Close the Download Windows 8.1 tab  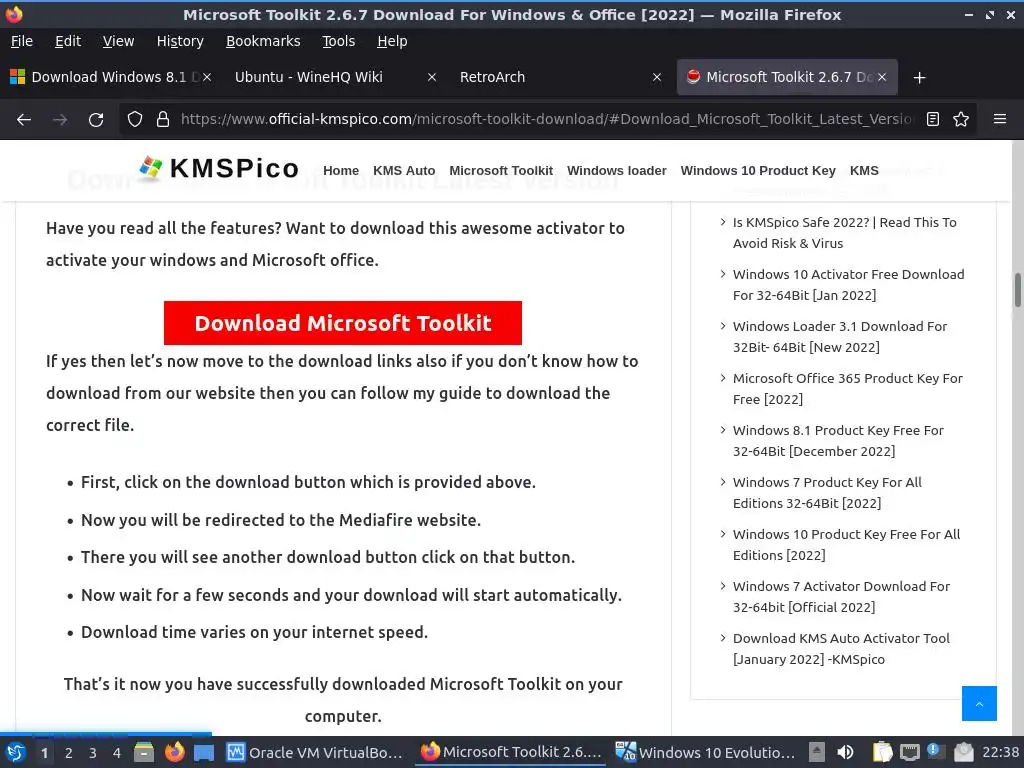(x=206, y=77)
